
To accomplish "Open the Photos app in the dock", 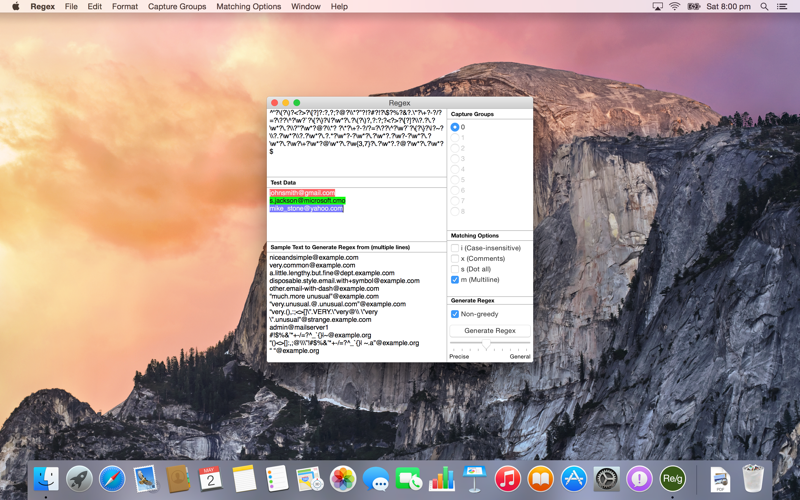I will (x=343, y=479).
